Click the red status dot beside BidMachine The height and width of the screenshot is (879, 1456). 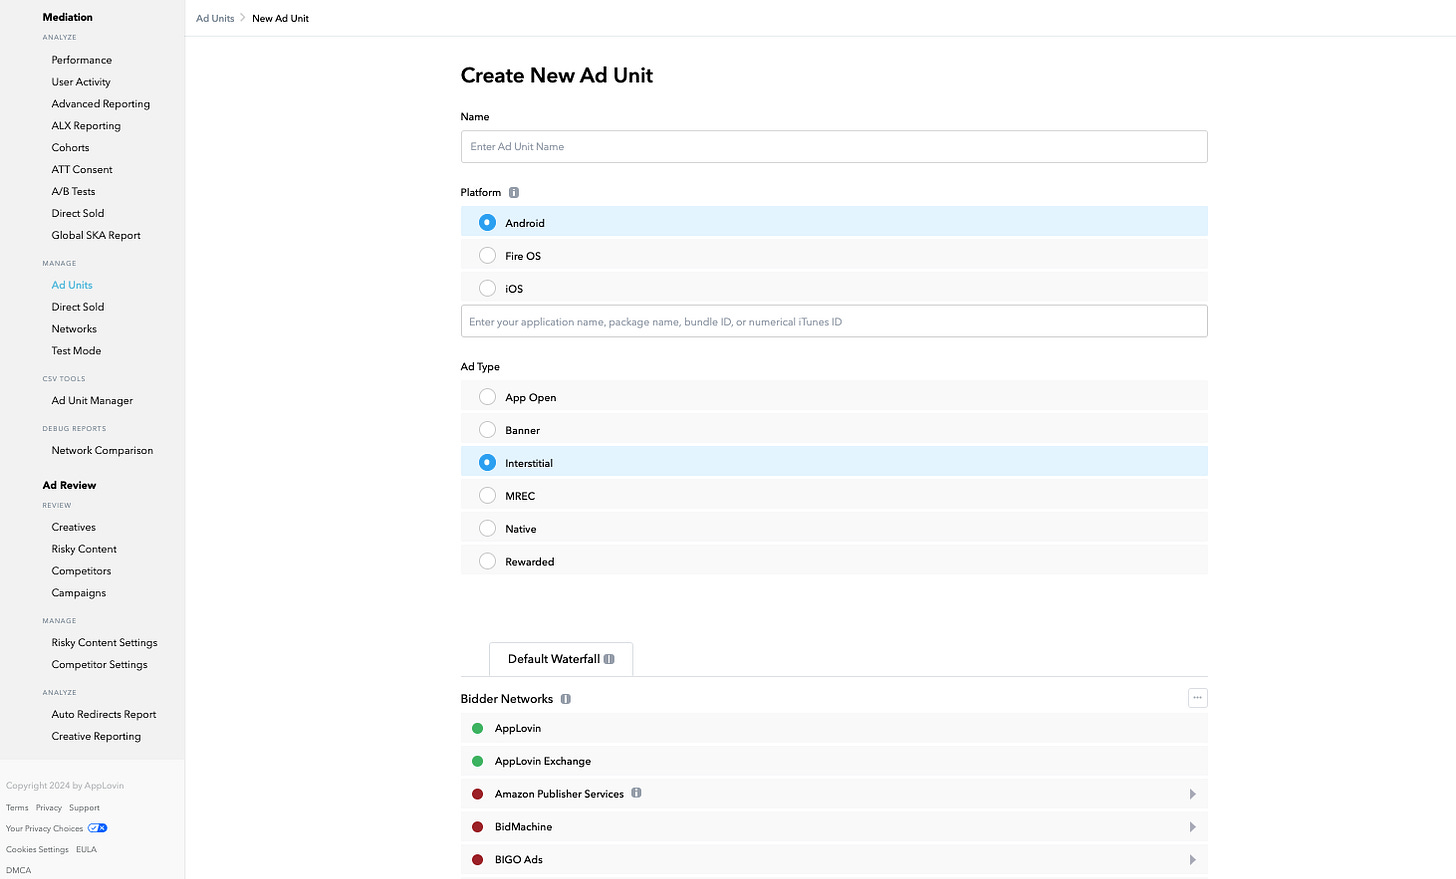coord(477,826)
